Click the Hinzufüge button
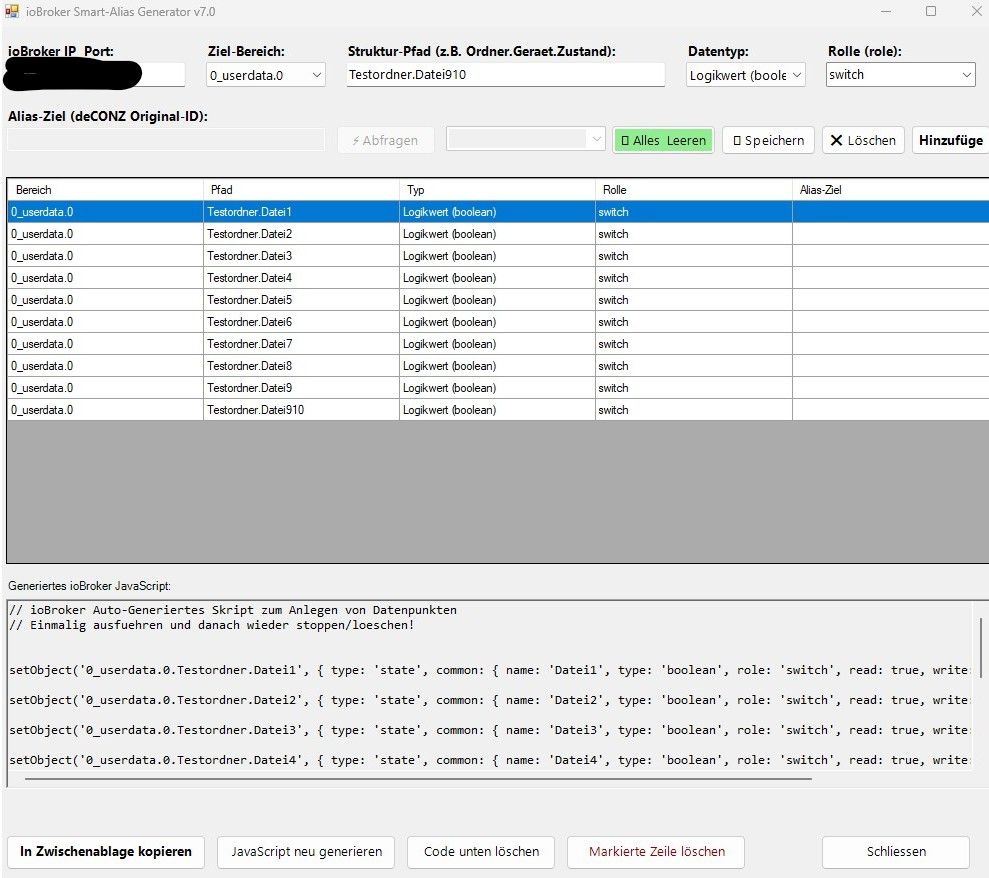 (x=951, y=140)
